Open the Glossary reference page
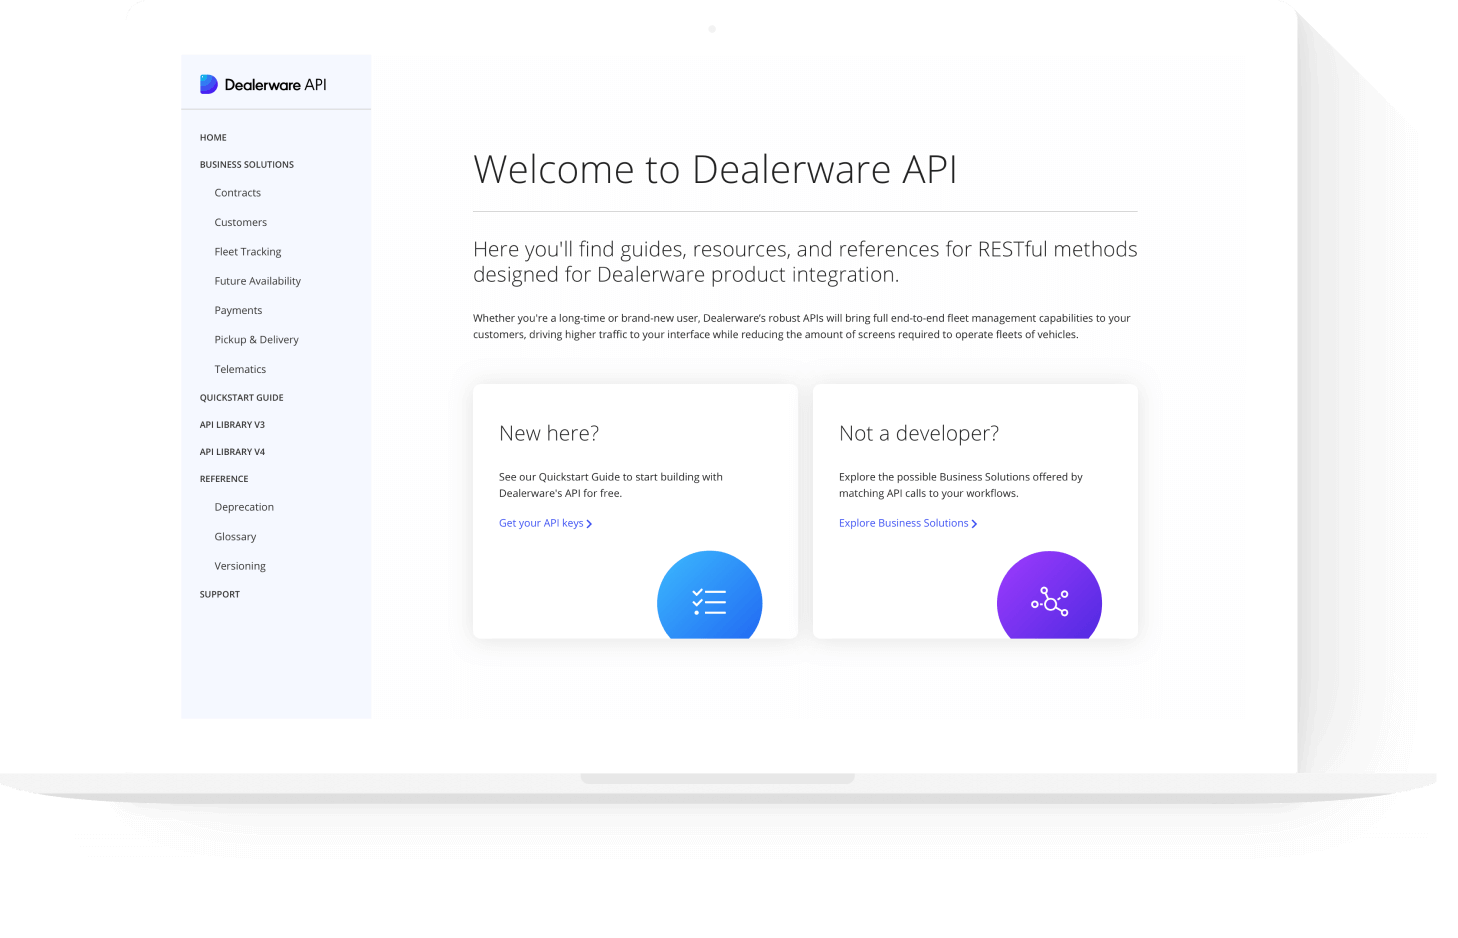The height and width of the screenshot is (938, 1458). tap(235, 537)
